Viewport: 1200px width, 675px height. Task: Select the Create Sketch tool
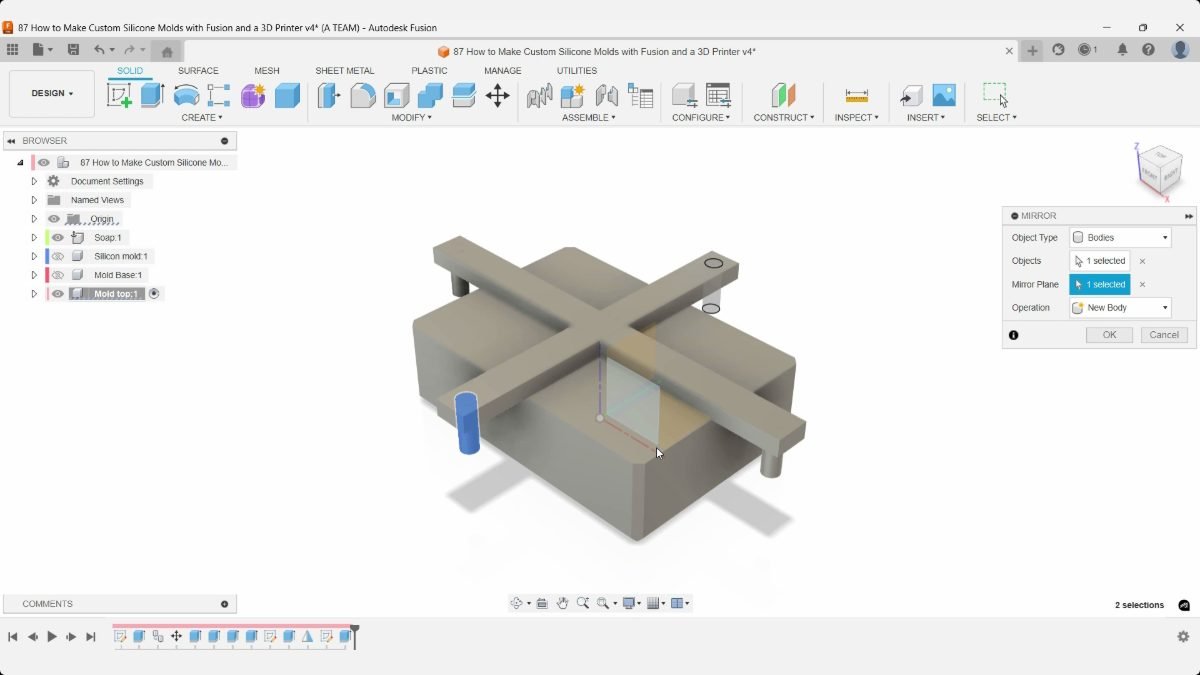click(x=119, y=95)
